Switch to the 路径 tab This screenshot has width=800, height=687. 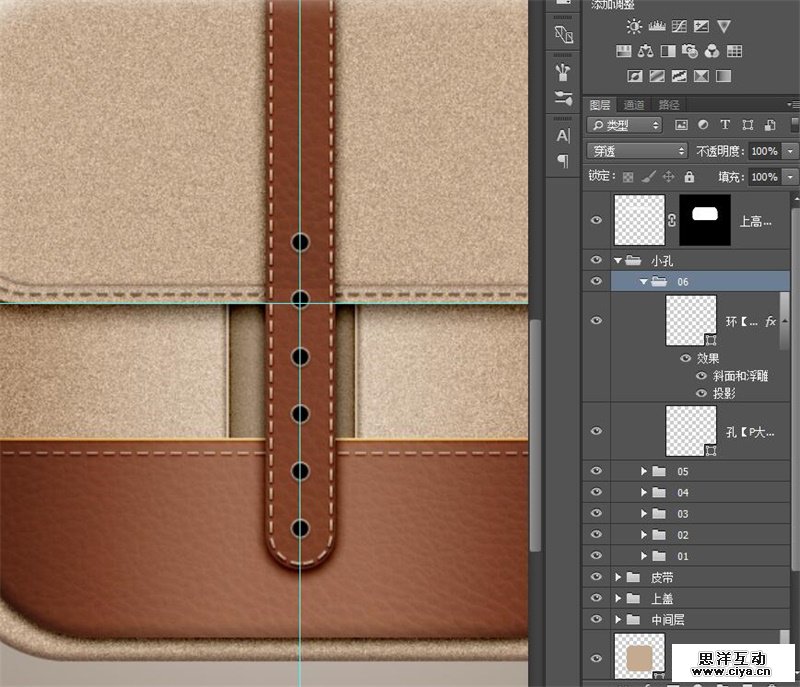click(x=668, y=104)
